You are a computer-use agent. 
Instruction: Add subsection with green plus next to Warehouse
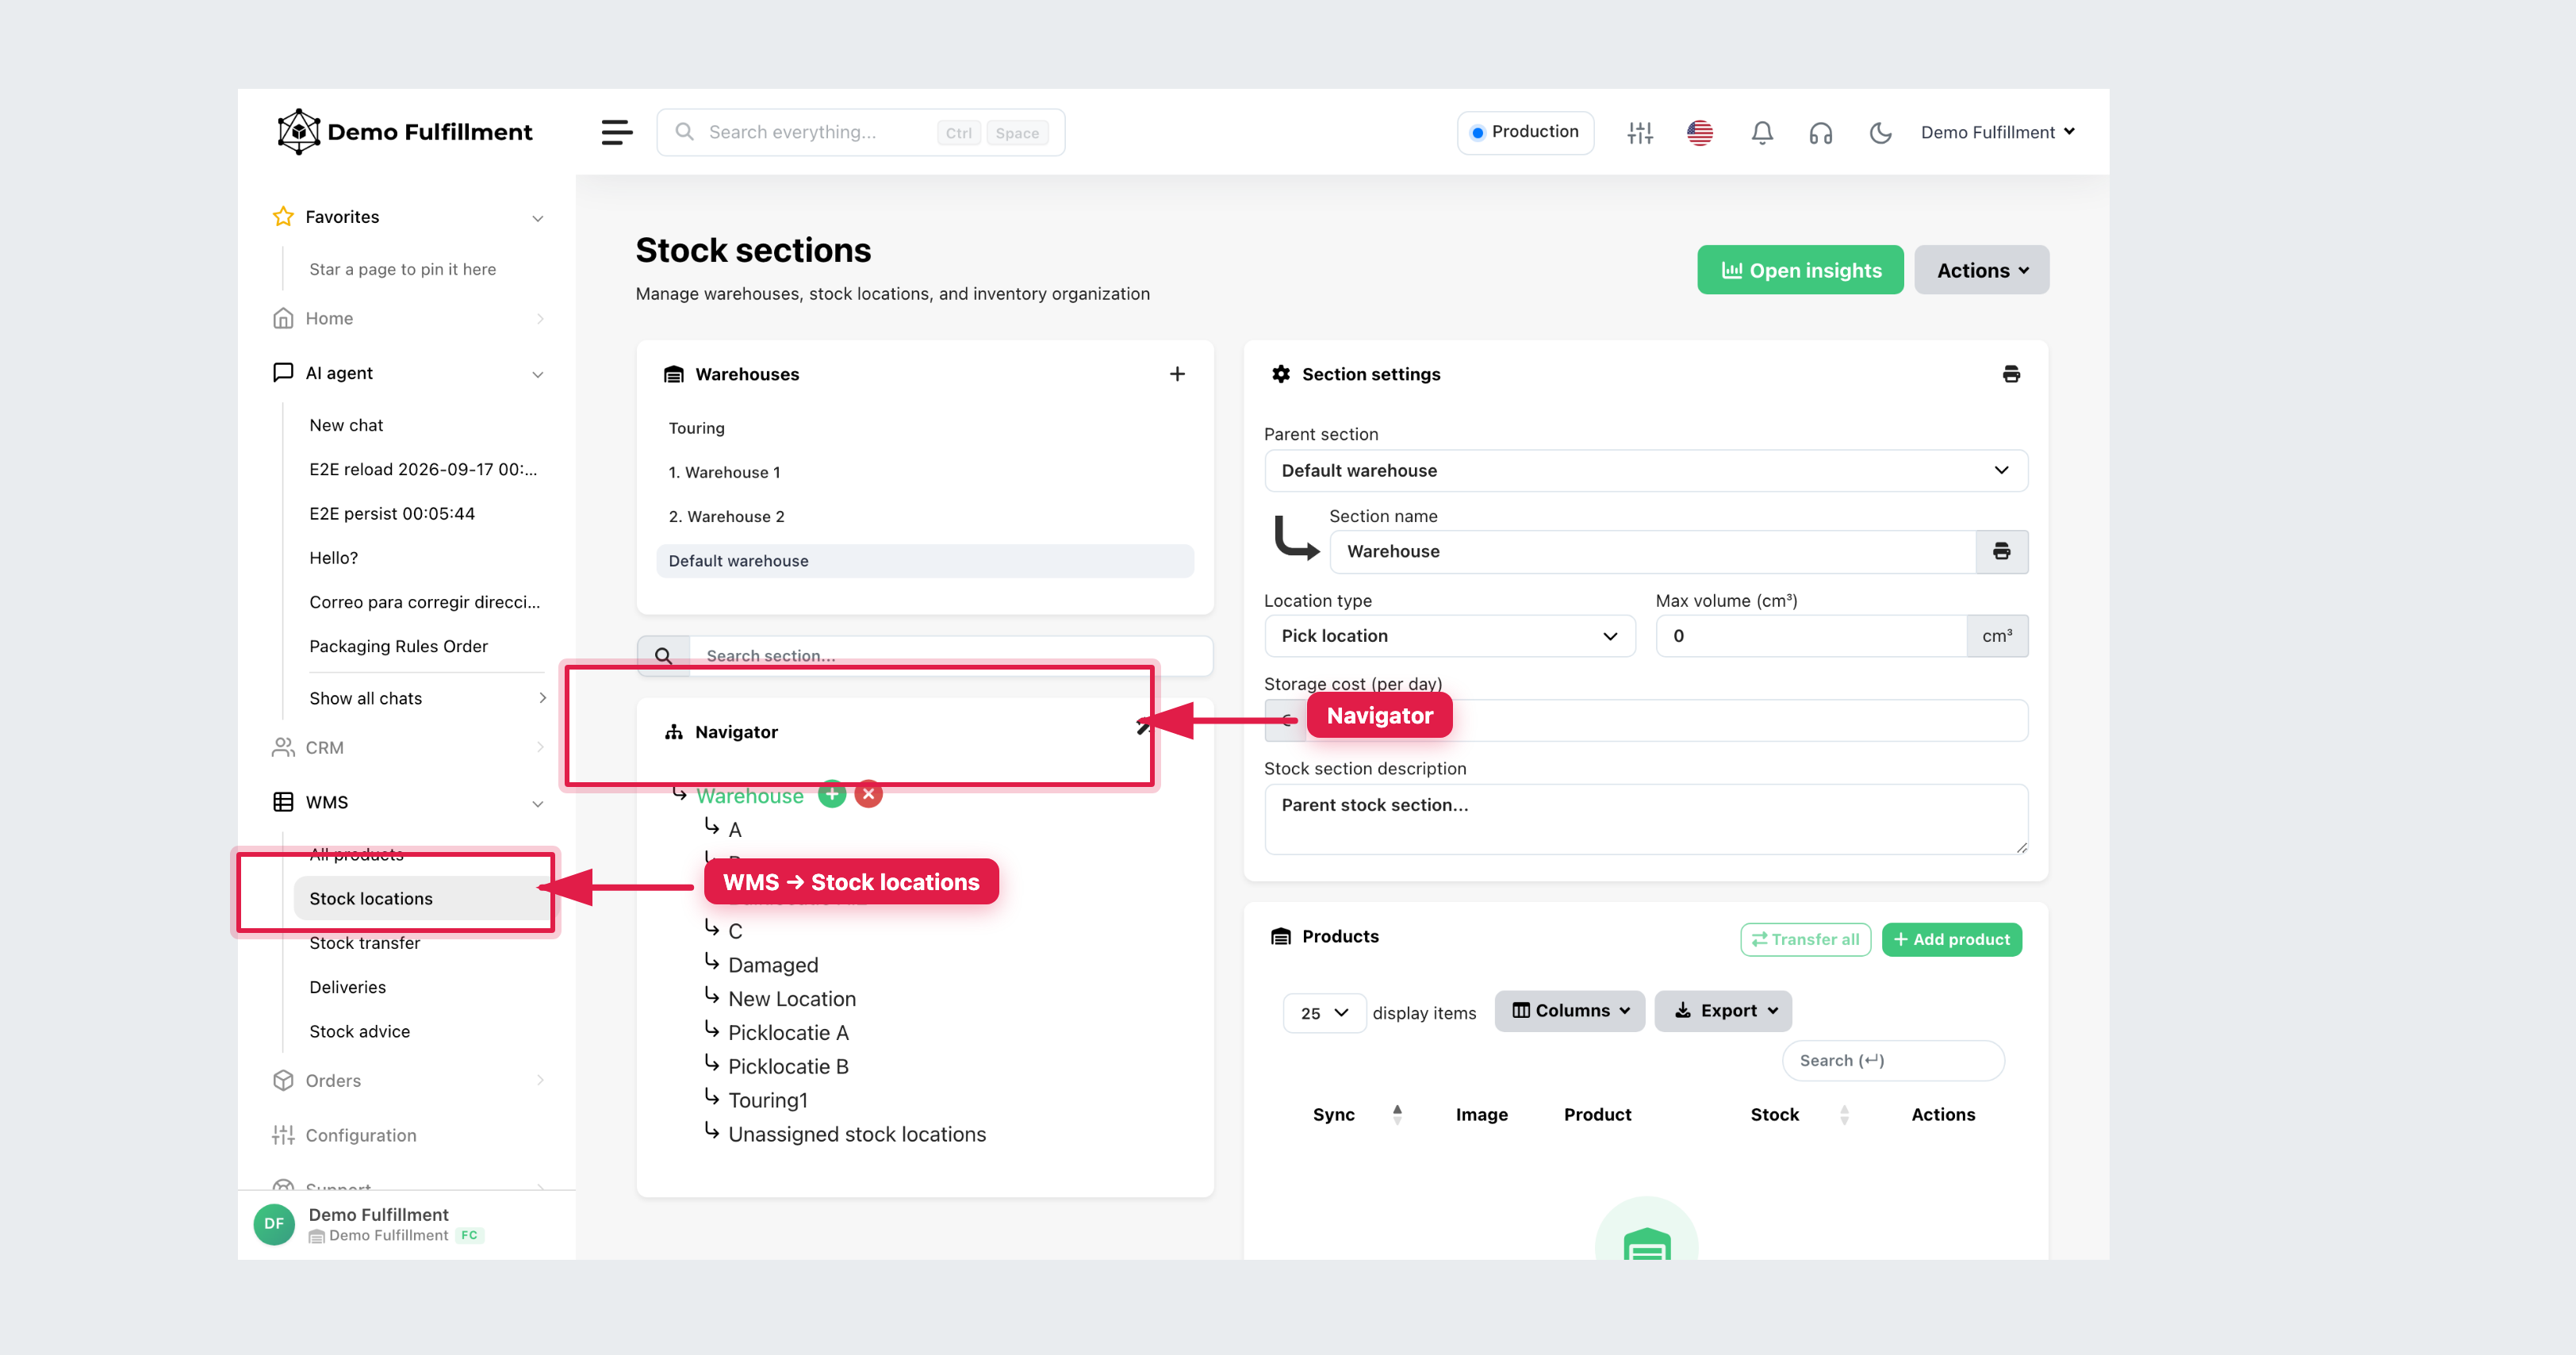(832, 794)
